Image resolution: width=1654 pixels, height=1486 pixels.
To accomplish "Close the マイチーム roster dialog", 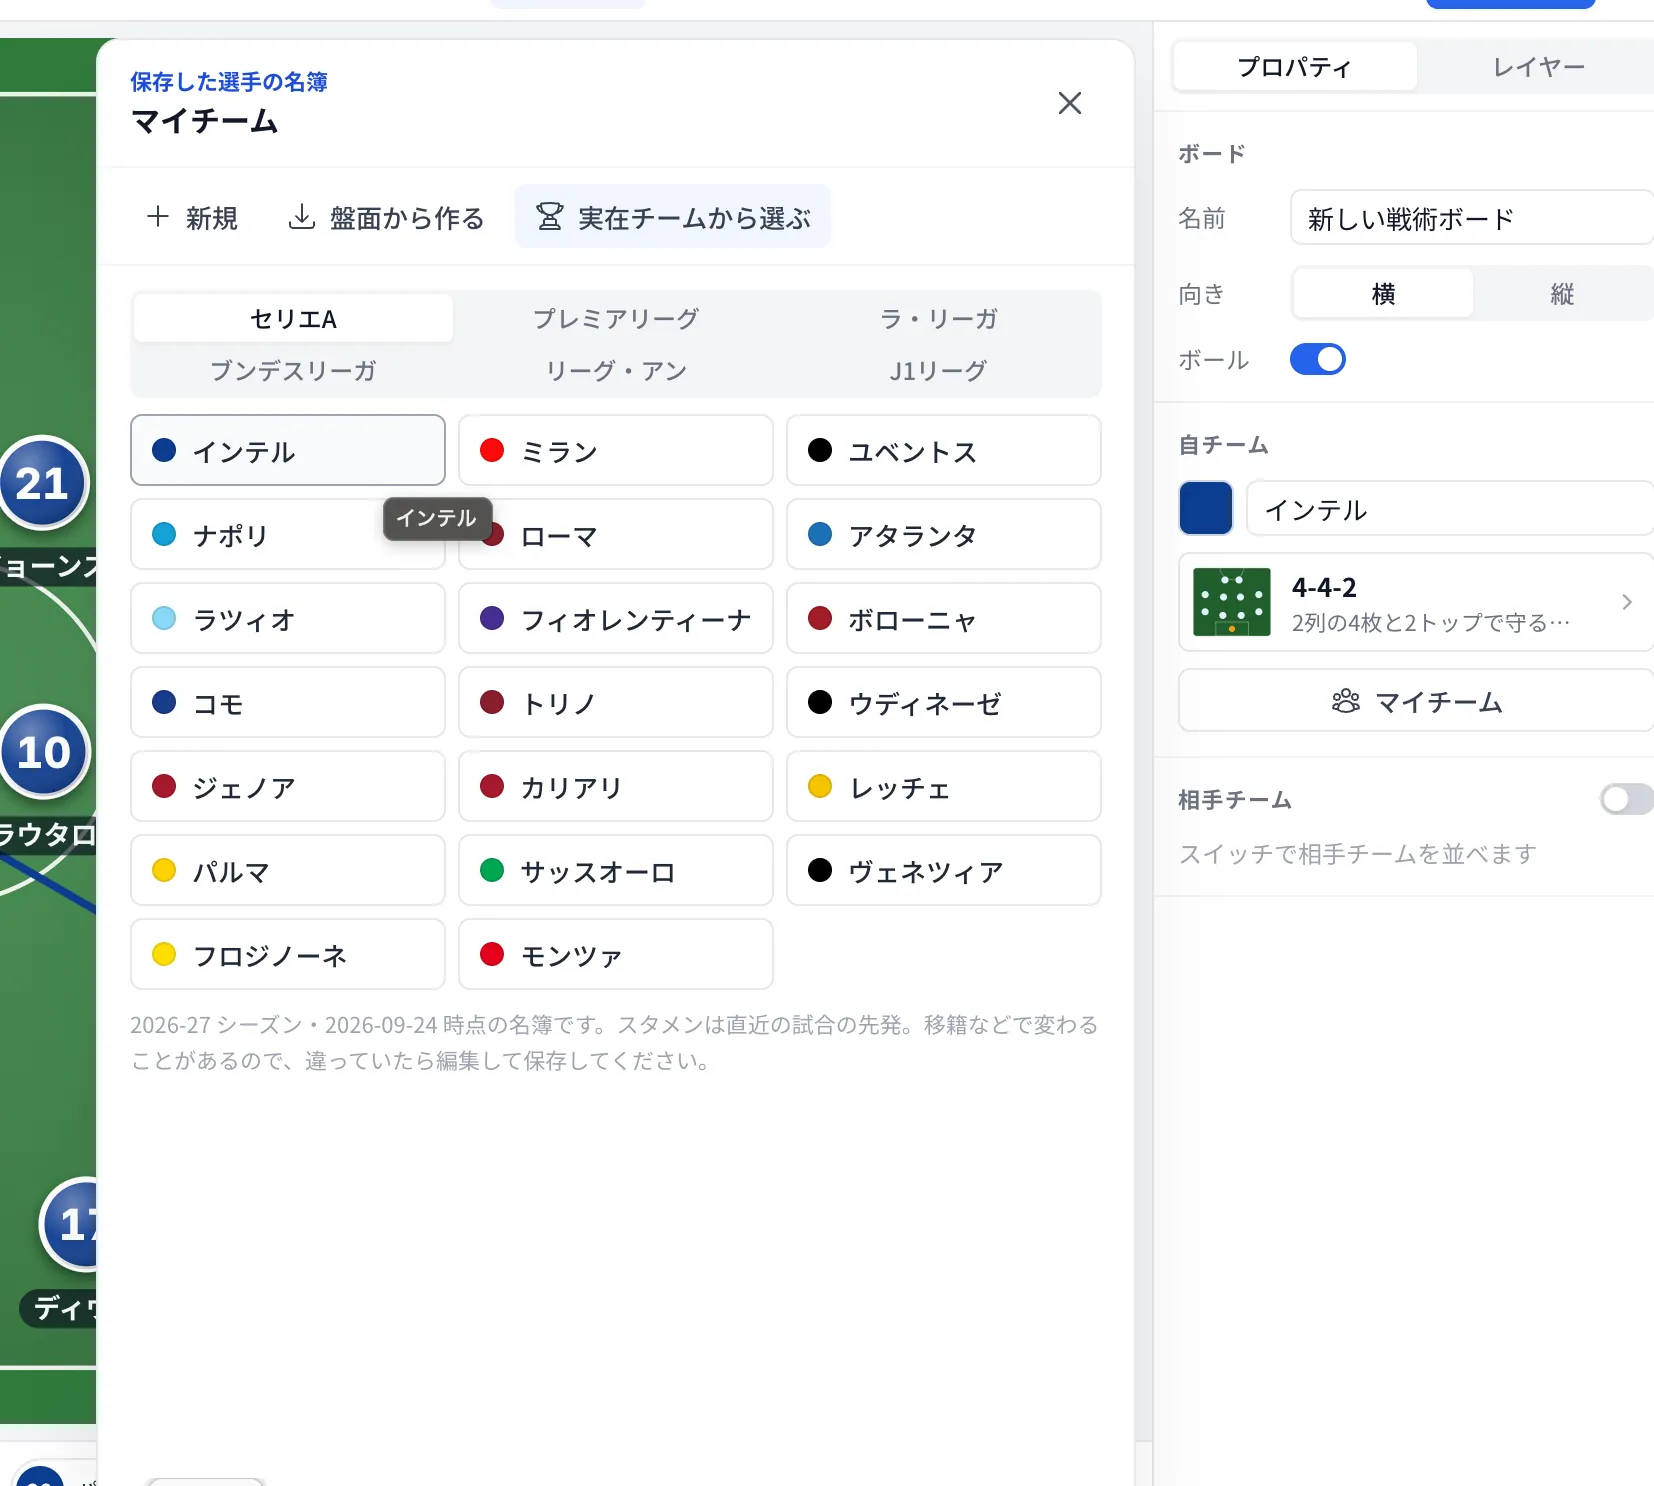I will pos(1069,103).
